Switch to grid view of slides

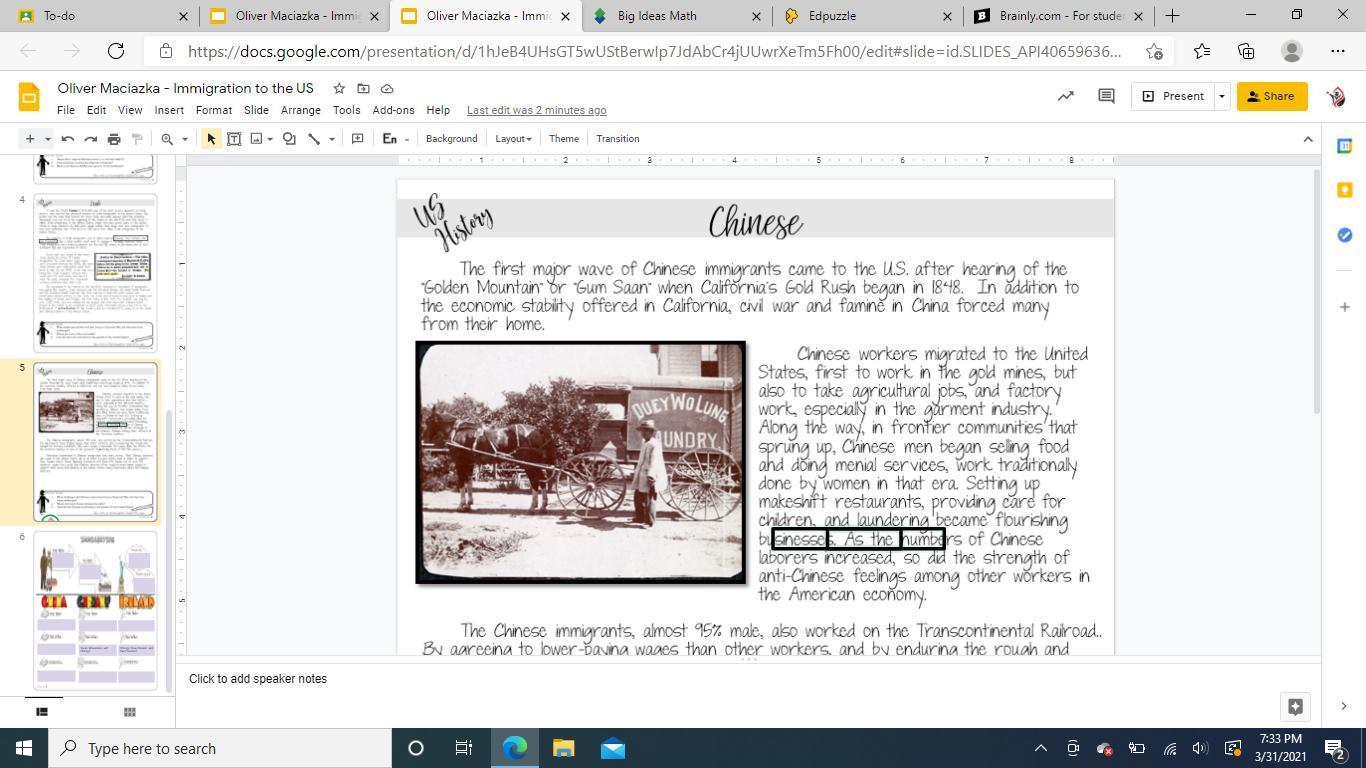click(129, 712)
